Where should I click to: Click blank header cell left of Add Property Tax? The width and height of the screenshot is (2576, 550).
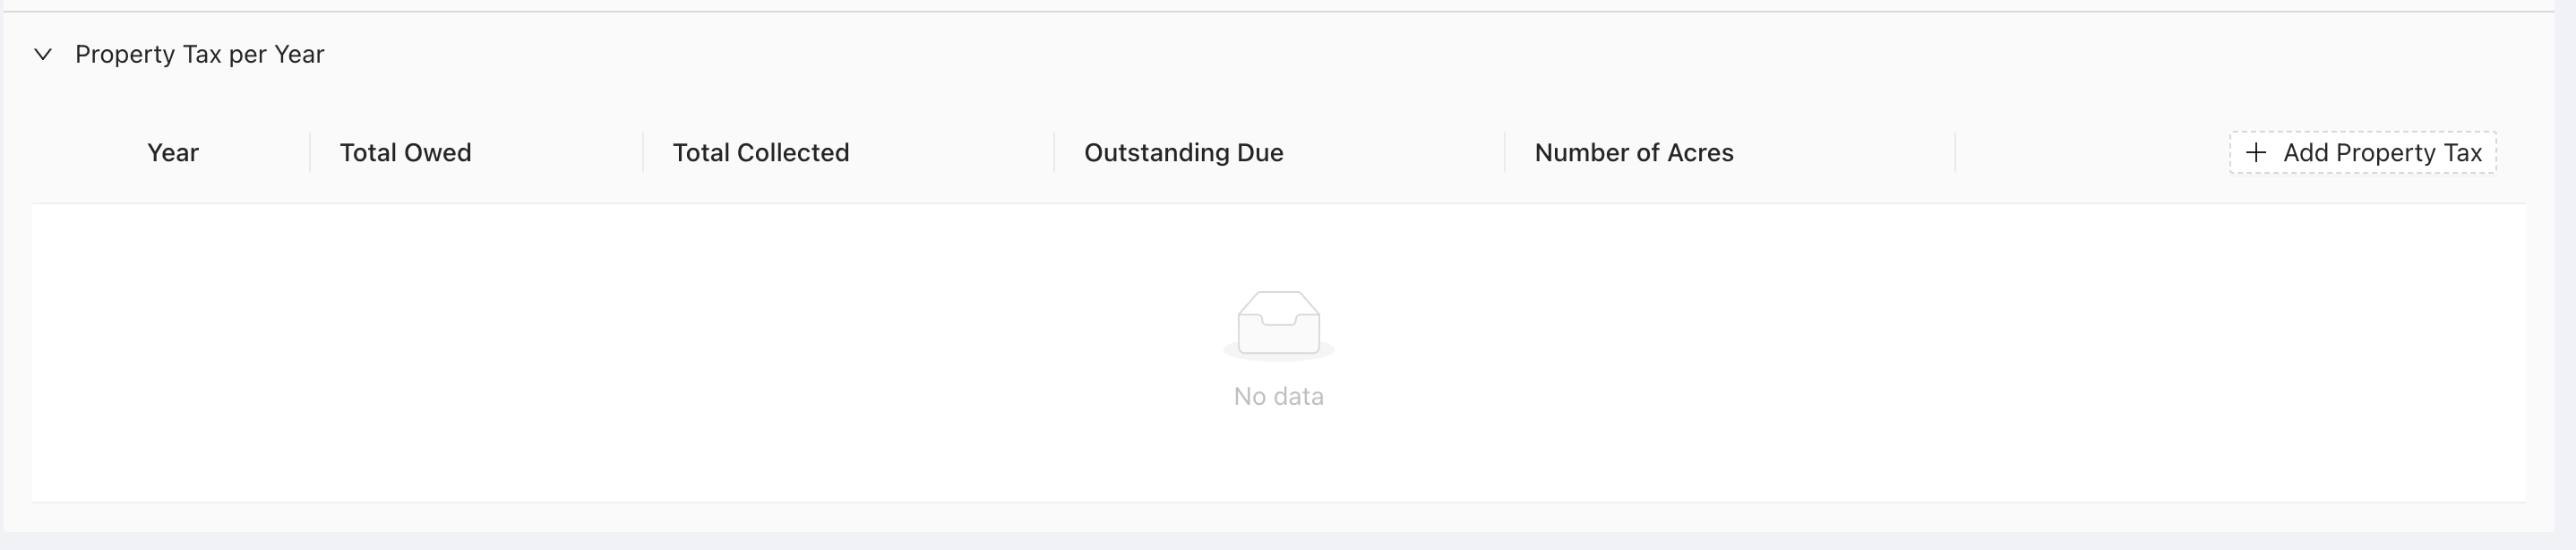click(x=2090, y=152)
